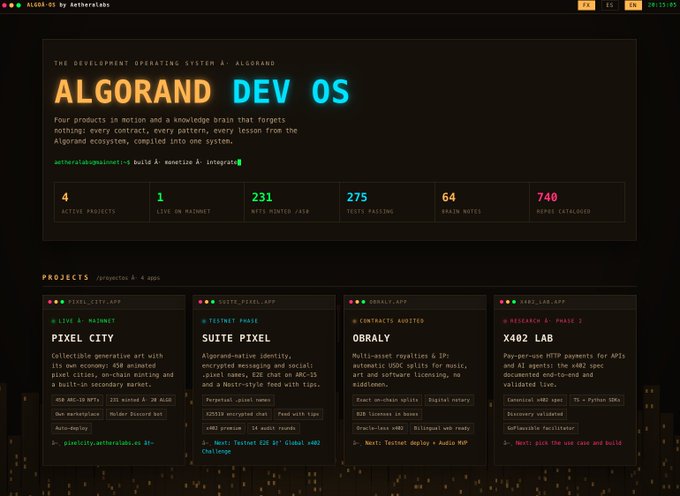Click the yellow dot on OBRALY.APP card

tap(357, 302)
